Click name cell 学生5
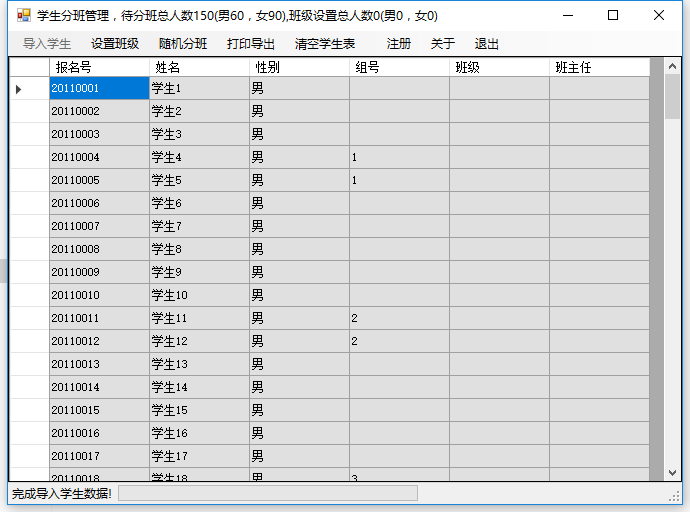The width and height of the screenshot is (690, 512). 199,180
